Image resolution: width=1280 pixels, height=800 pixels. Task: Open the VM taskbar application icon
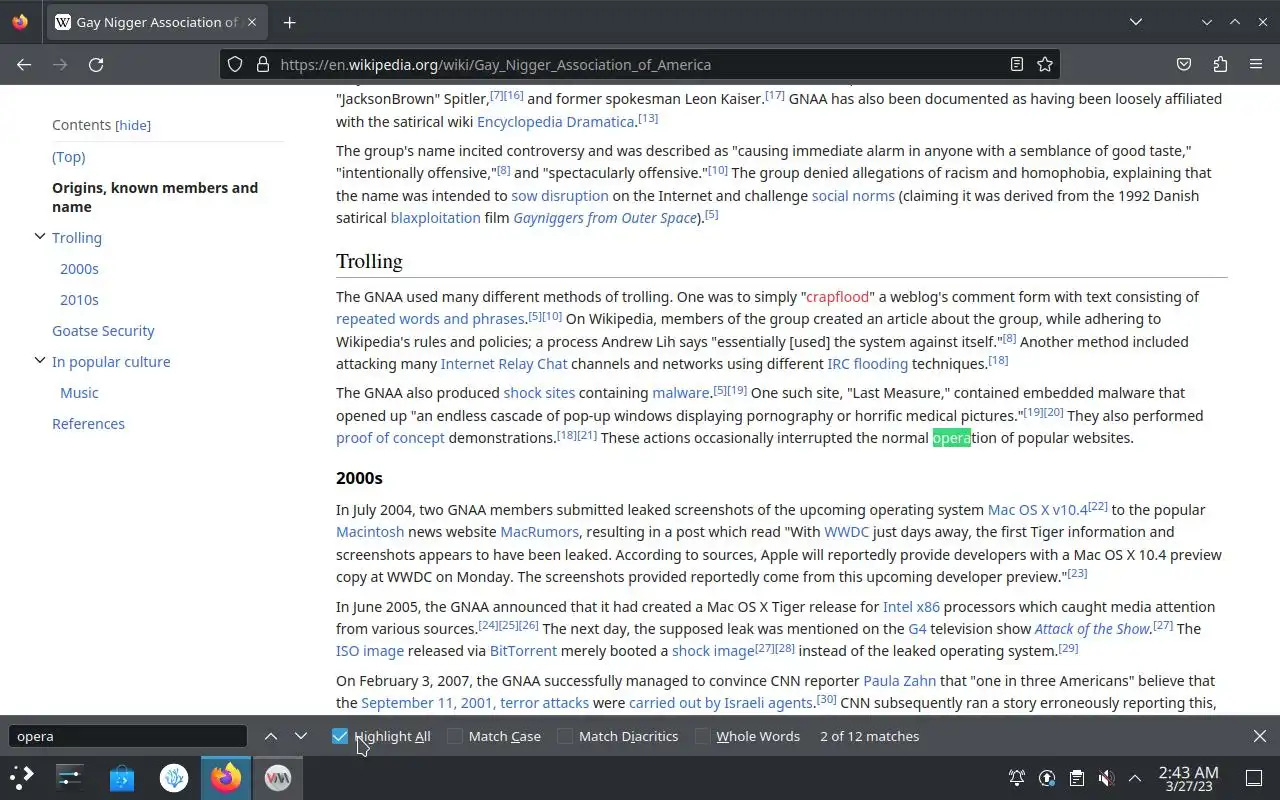[x=278, y=777]
